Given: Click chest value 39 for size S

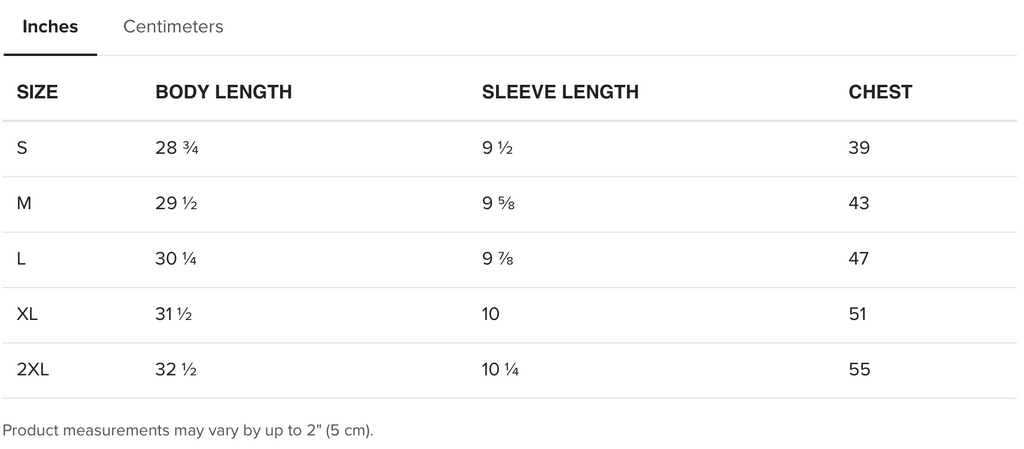Looking at the screenshot, I should click(859, 148).
